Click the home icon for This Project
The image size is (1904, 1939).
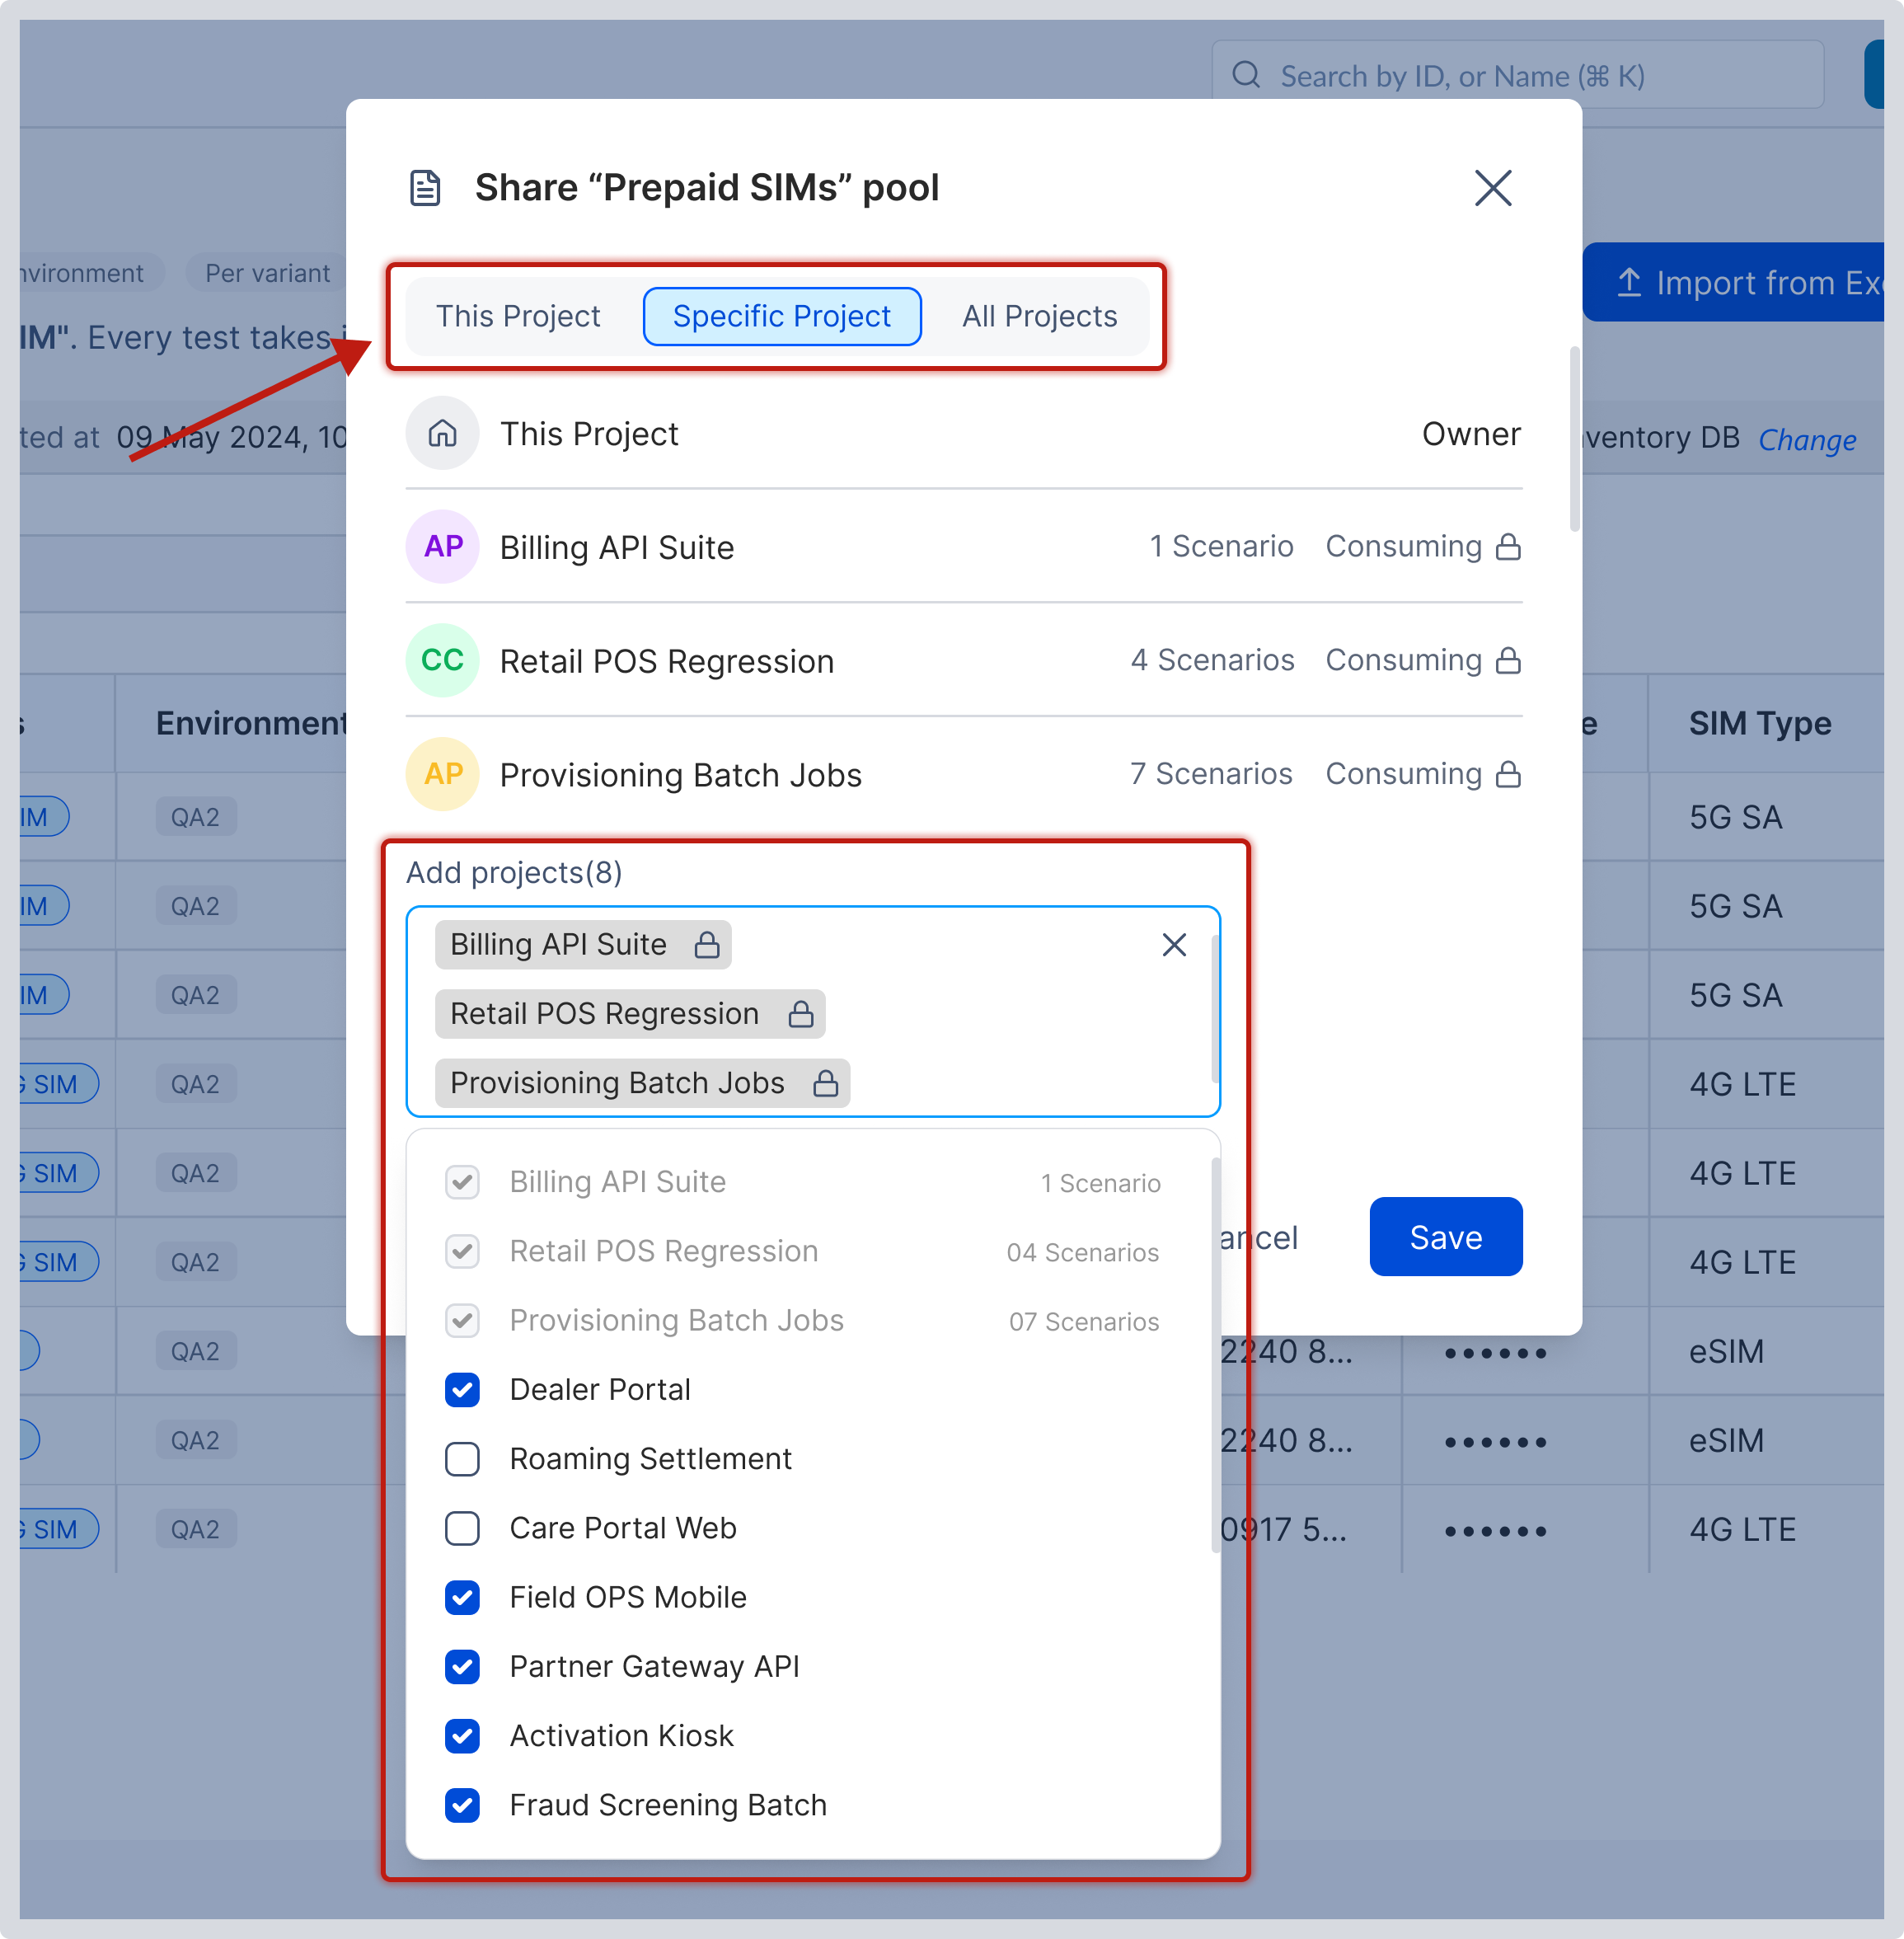point(442,433)
